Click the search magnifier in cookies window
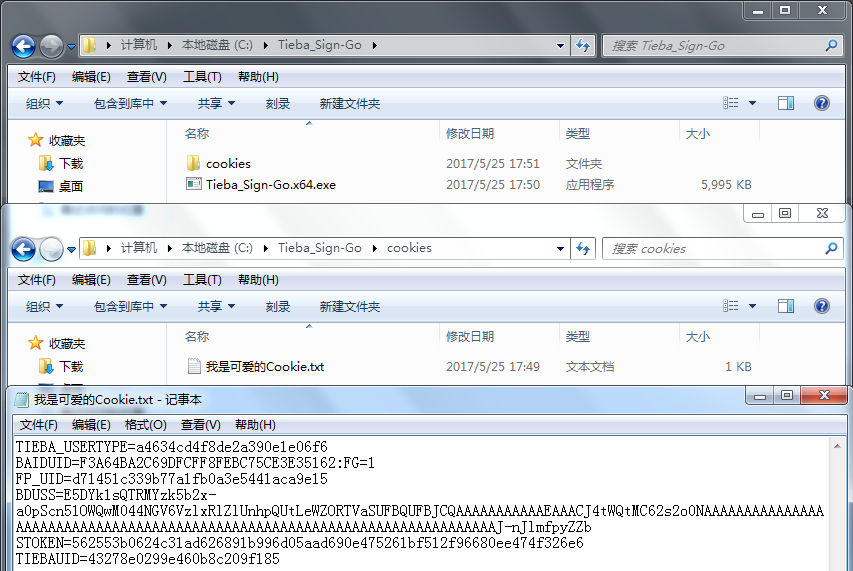 coord(830,249)
